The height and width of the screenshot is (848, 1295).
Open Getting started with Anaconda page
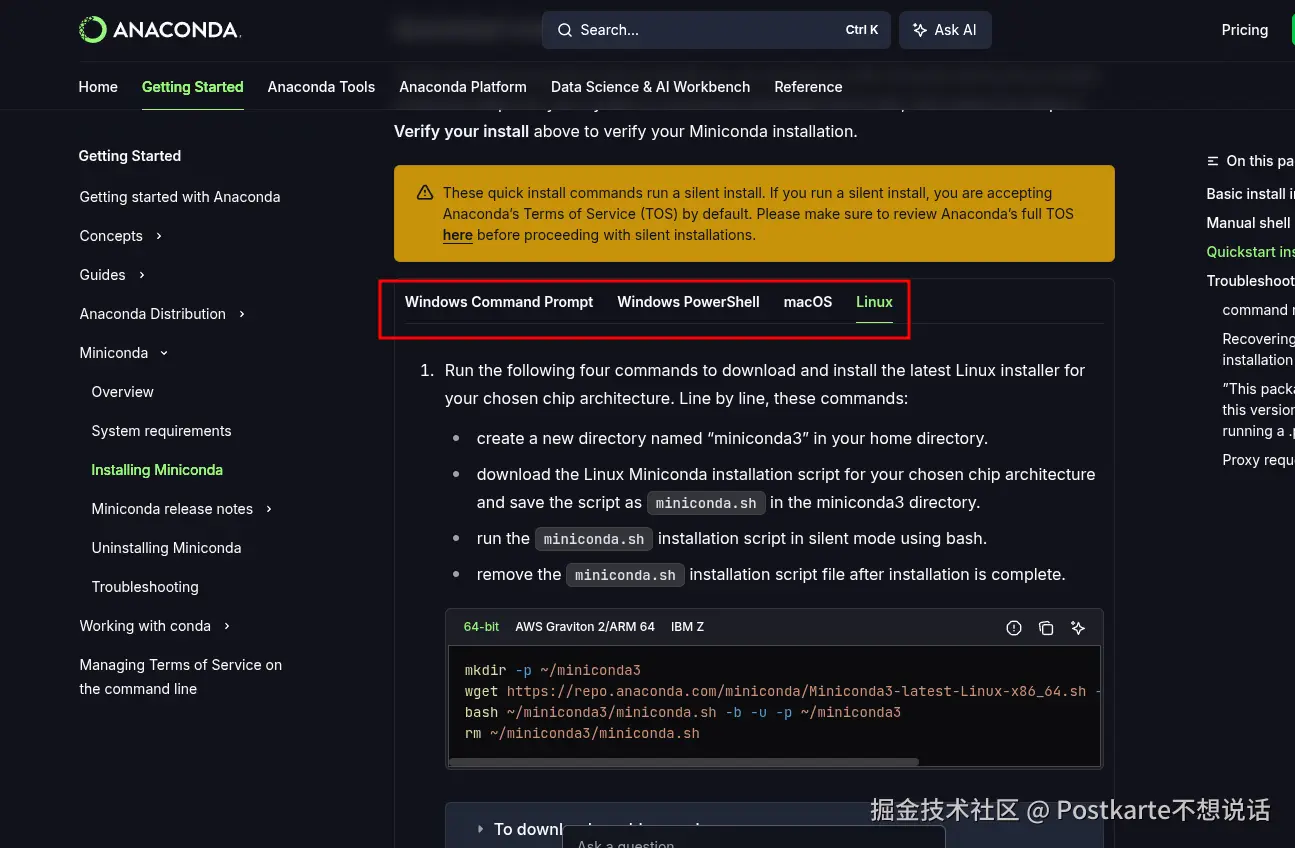180,197
